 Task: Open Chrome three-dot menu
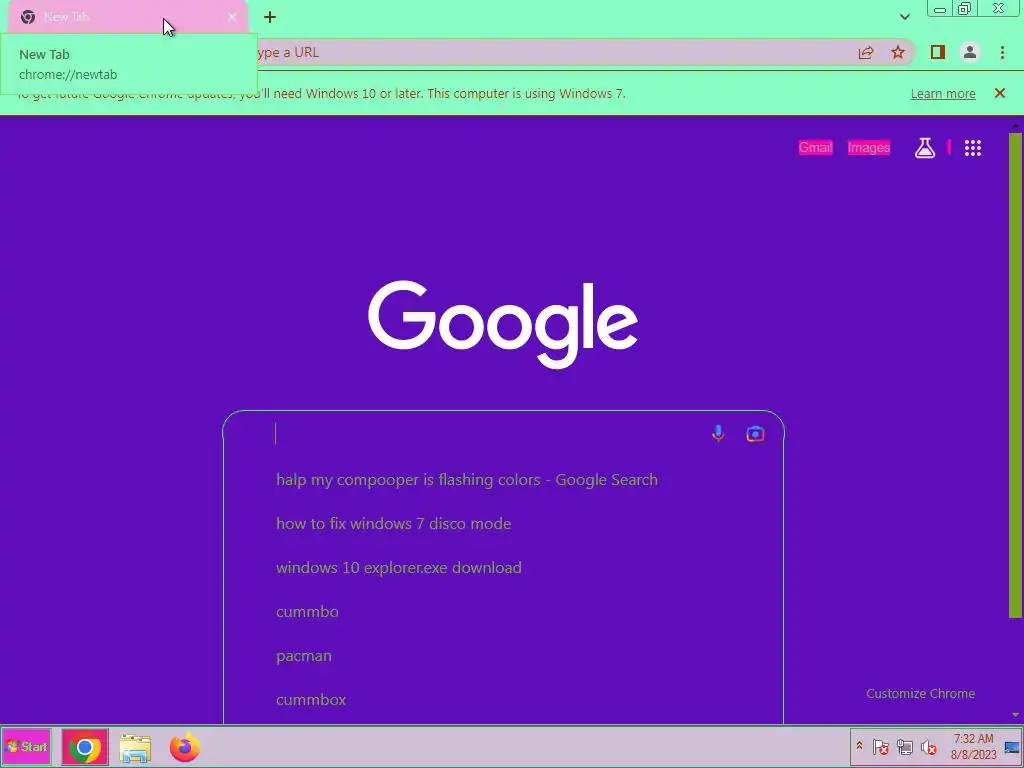tap(1002, 52)
